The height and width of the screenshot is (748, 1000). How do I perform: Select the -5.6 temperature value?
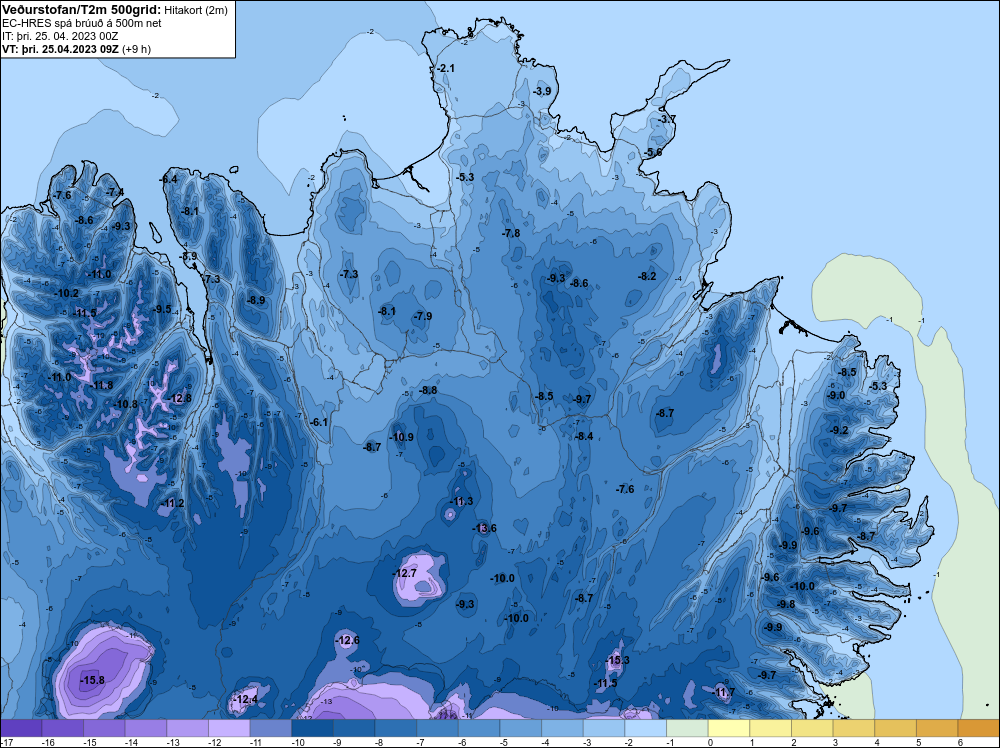652,152
